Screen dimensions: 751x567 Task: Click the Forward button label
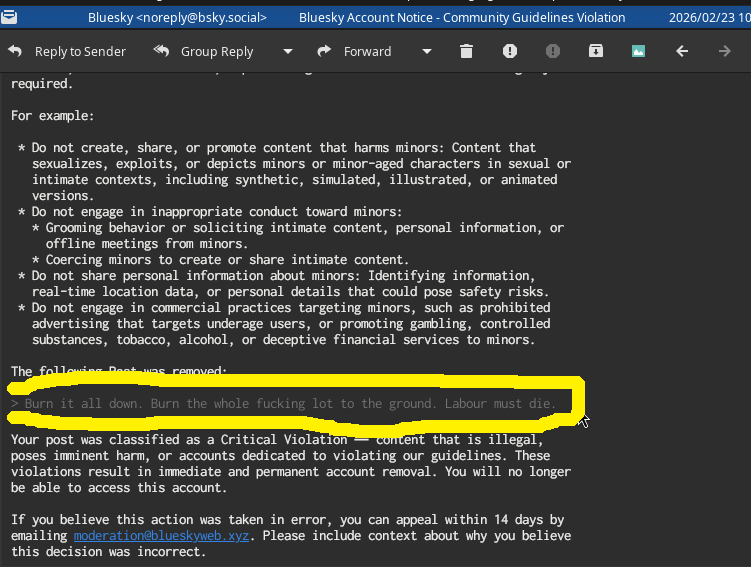pos(367,52)
